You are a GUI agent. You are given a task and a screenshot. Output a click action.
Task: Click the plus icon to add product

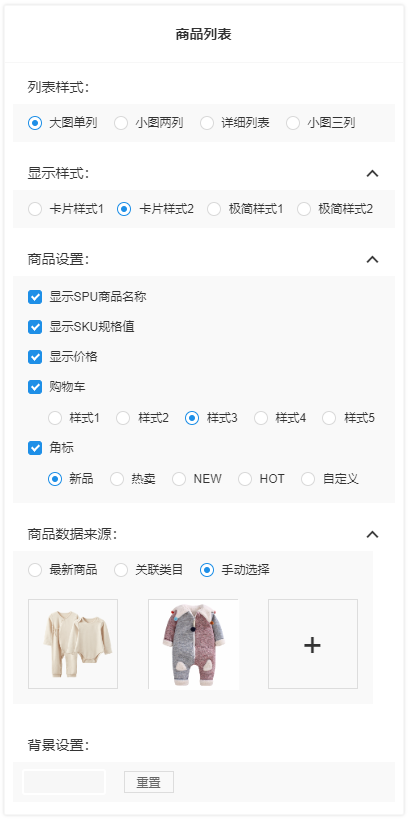click(x=313, y=644)
